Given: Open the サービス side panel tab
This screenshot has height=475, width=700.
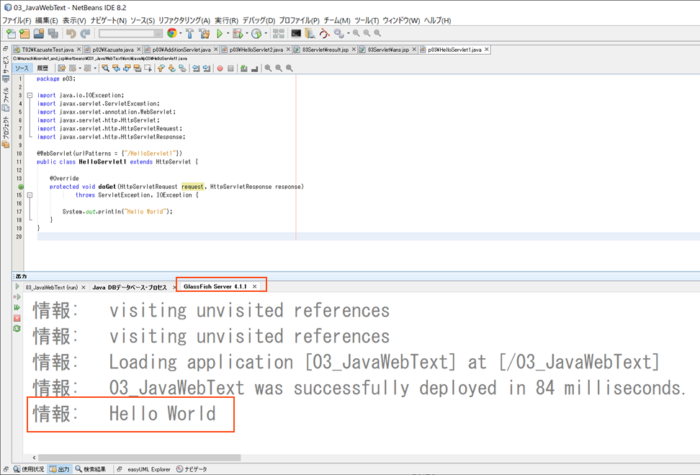Looking at the screenshot, I should 5,68.
